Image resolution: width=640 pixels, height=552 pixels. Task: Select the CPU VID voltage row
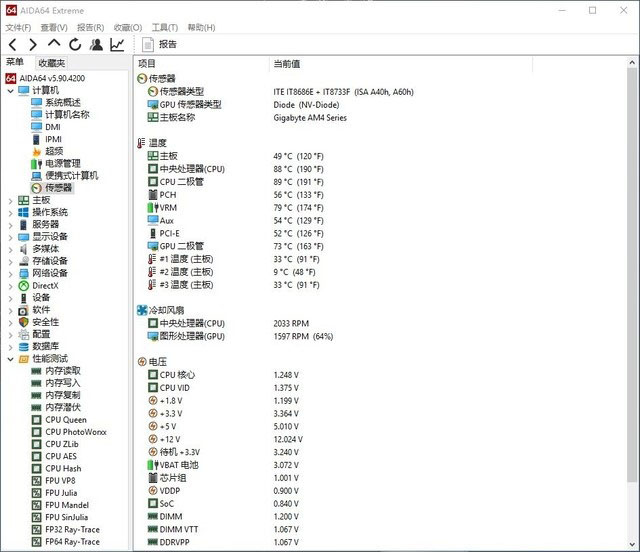tap(223, 388)
